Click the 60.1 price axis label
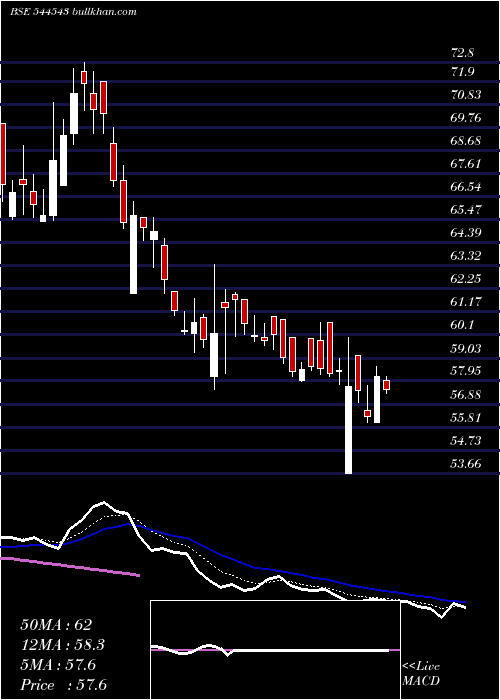Viewport: 500px width, 700px height. click(x=462, y=325)
